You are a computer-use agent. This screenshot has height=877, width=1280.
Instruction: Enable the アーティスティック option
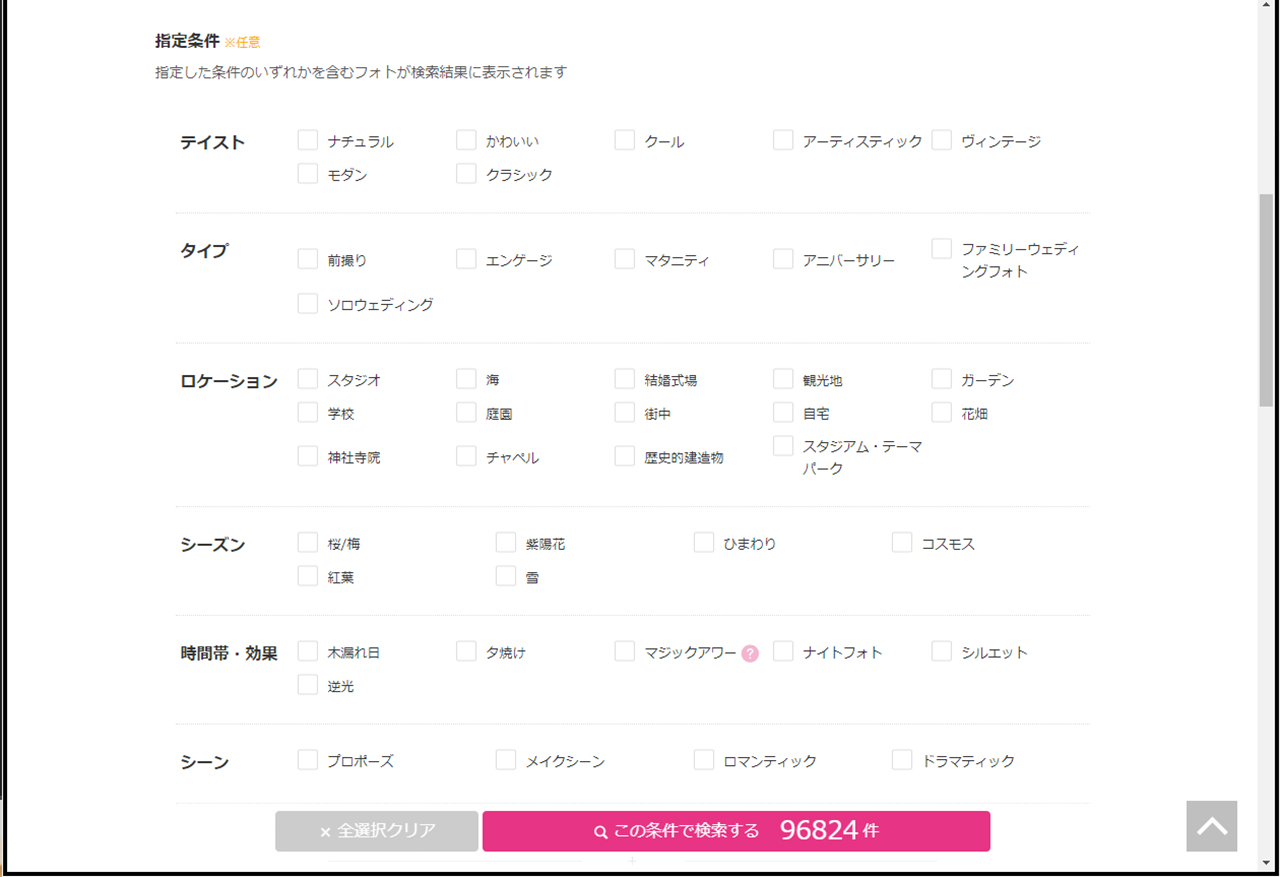[x=783, y=140]
